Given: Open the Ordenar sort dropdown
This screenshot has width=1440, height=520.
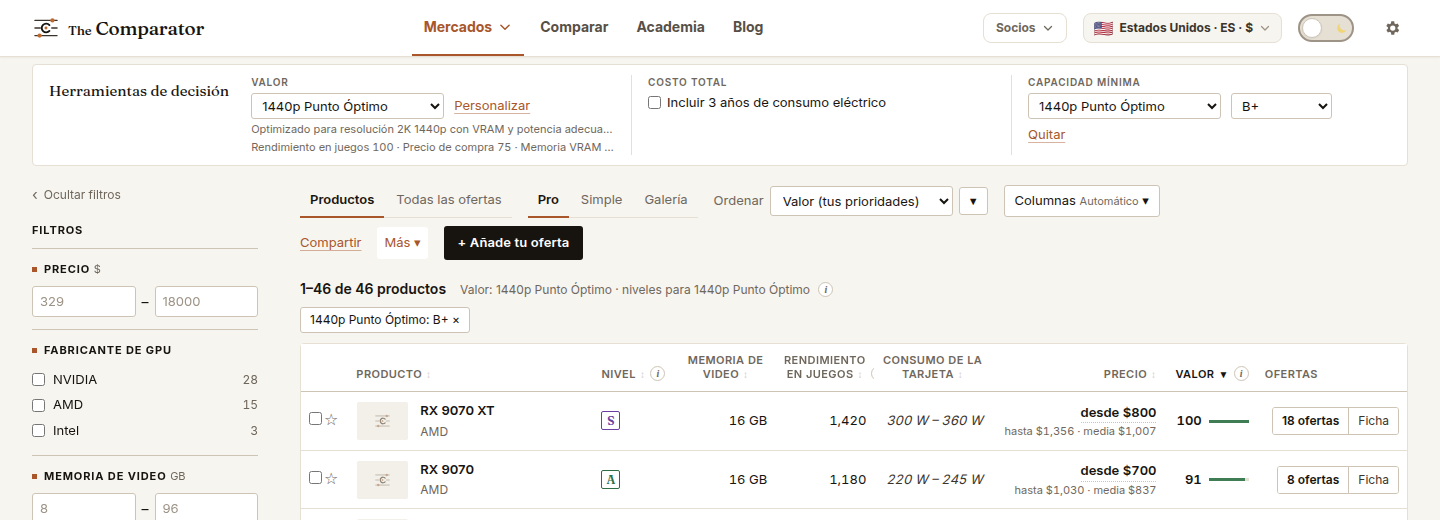Looking at the screenshot, I should 861,201.
